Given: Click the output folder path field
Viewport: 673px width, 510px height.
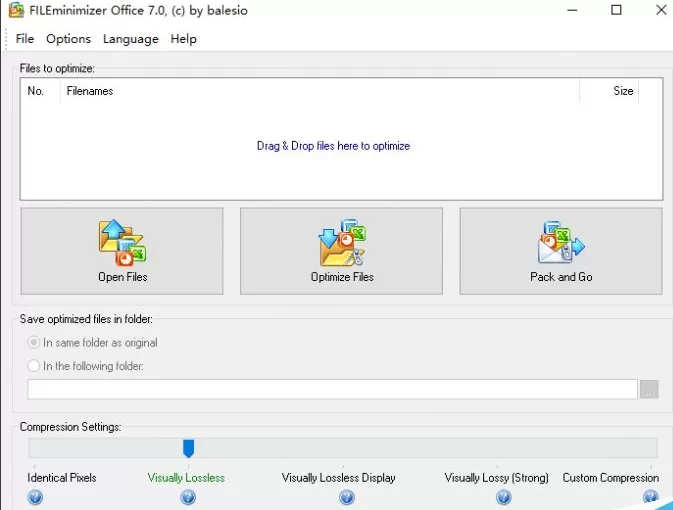Looking at the screenshot, I should [333, 389].
